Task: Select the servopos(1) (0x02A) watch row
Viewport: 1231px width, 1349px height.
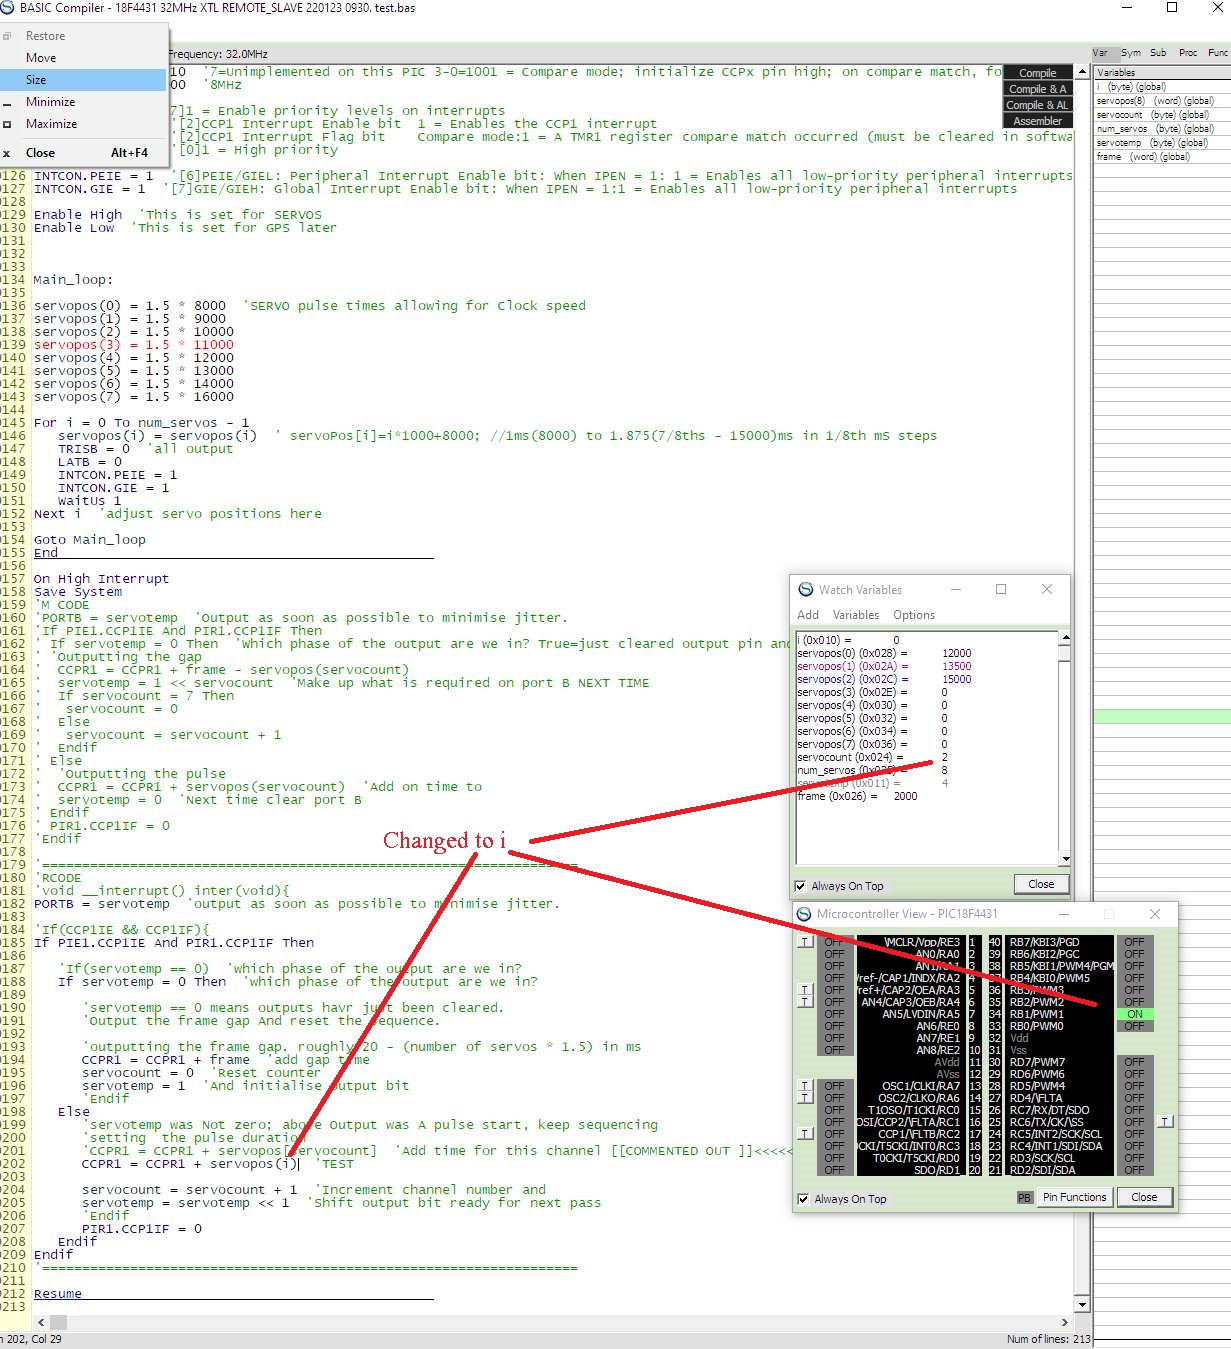Action: point(927,666)
